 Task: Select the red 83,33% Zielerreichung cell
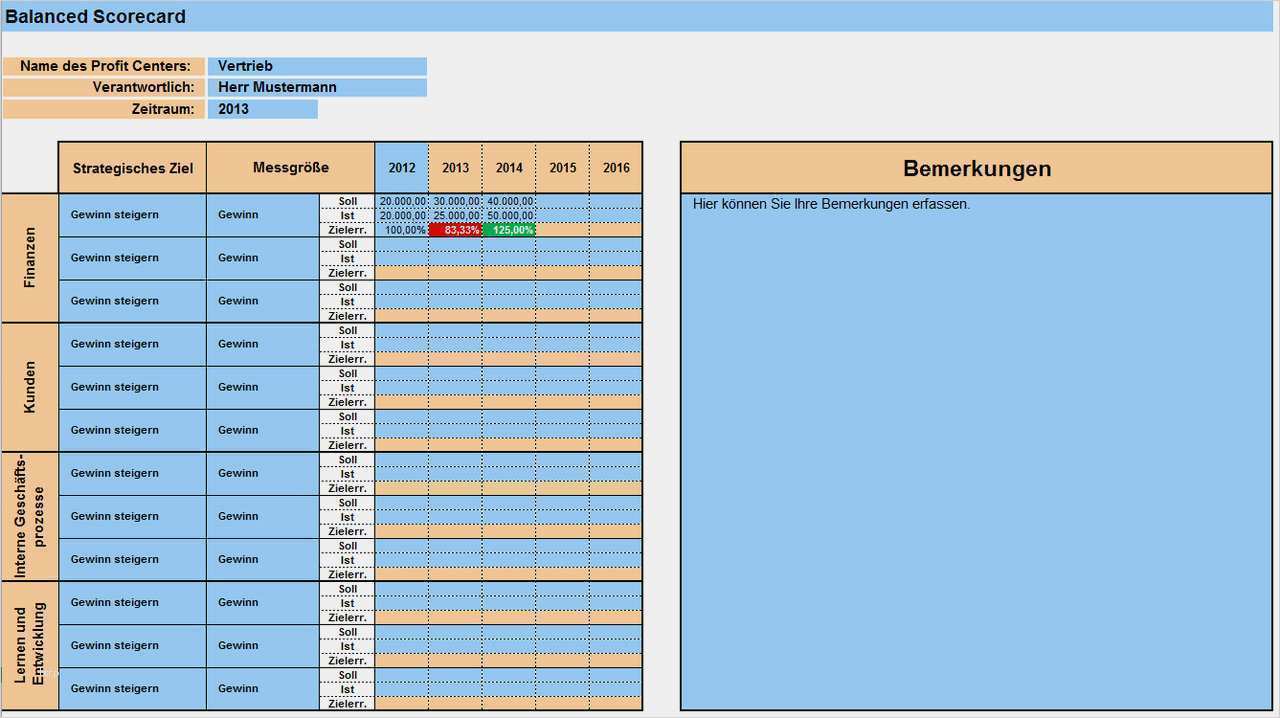(x=455, y=229)
